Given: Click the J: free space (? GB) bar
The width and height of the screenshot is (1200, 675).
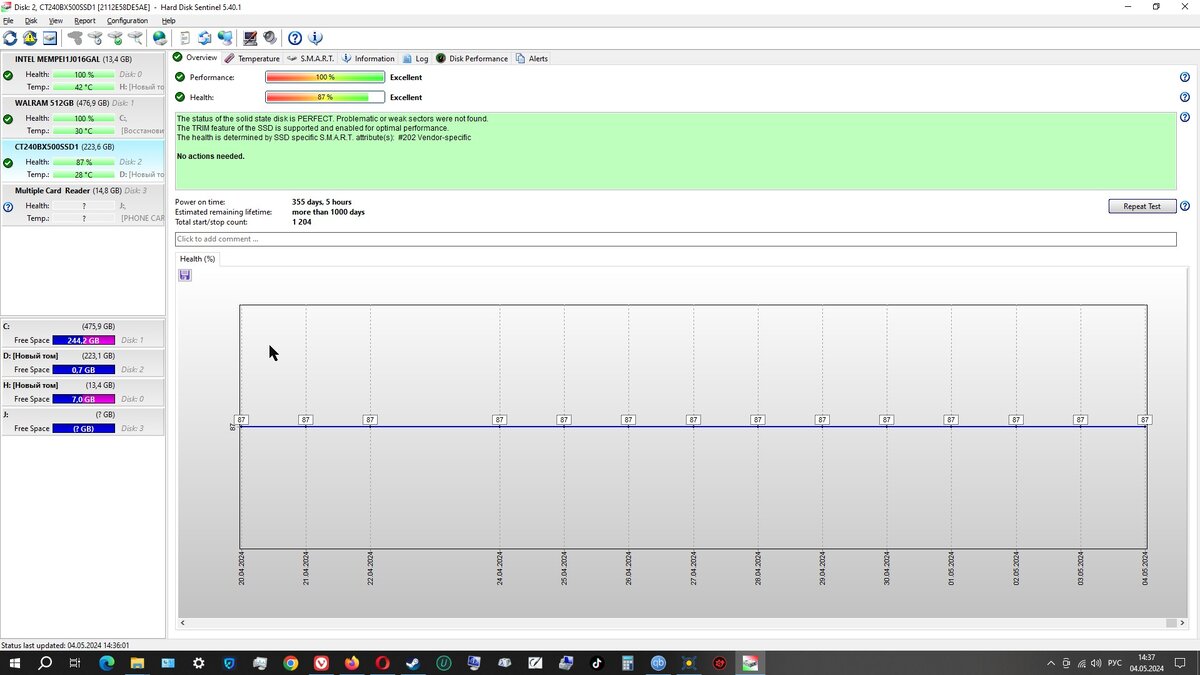Looking at the screenshot, I should [x=83, y=428].
